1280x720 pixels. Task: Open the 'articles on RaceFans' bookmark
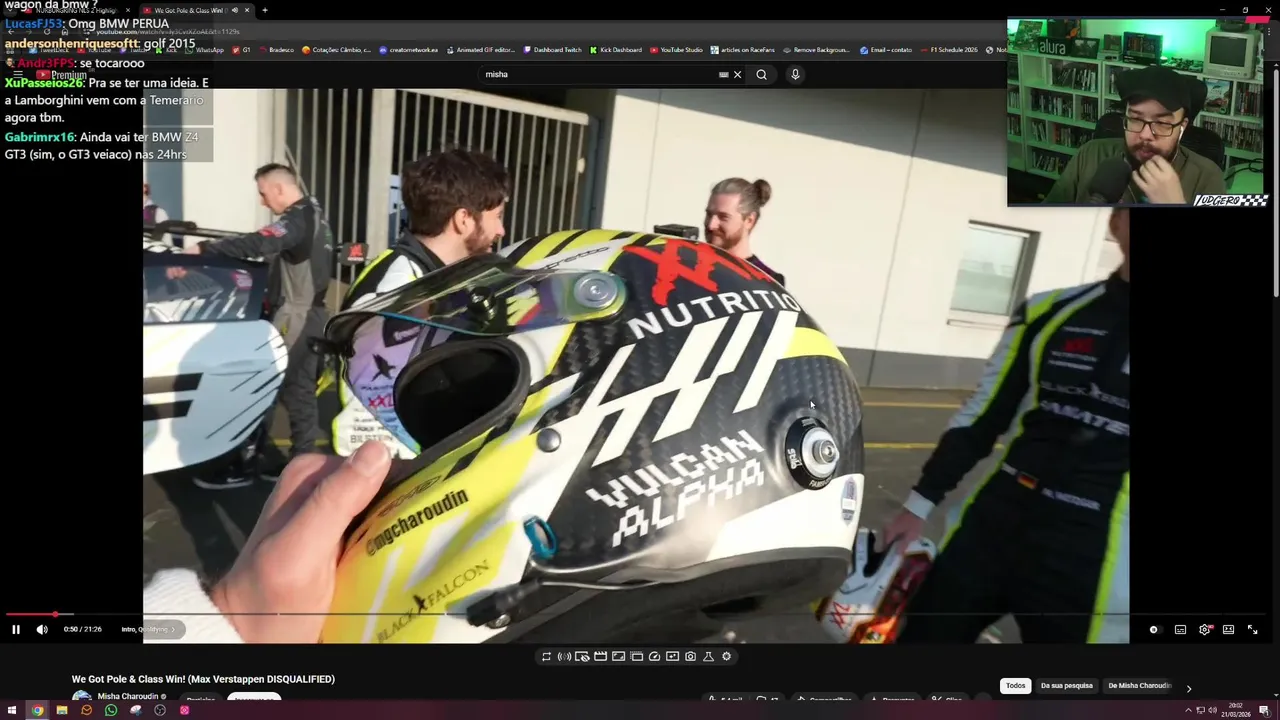tap(744, 49)
